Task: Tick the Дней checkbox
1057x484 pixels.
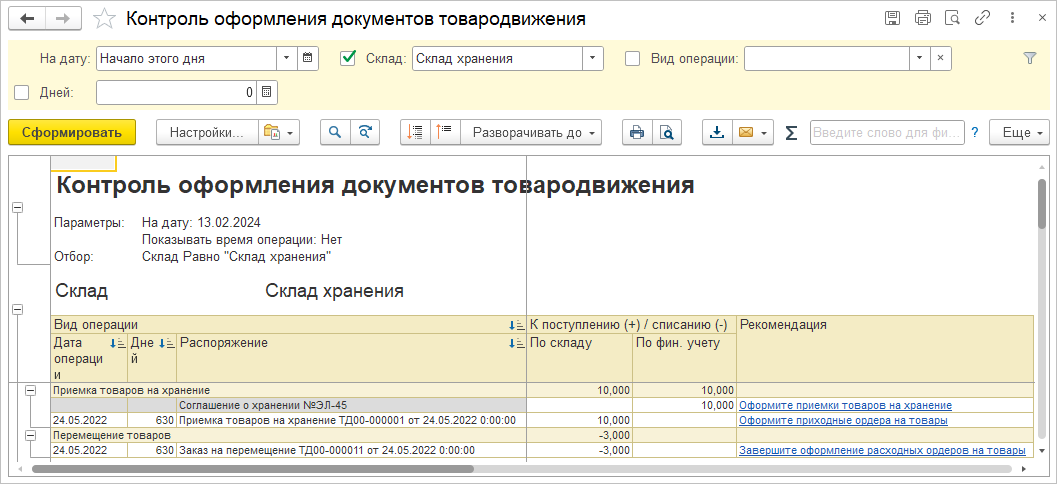Action: [x=22, y=92]
